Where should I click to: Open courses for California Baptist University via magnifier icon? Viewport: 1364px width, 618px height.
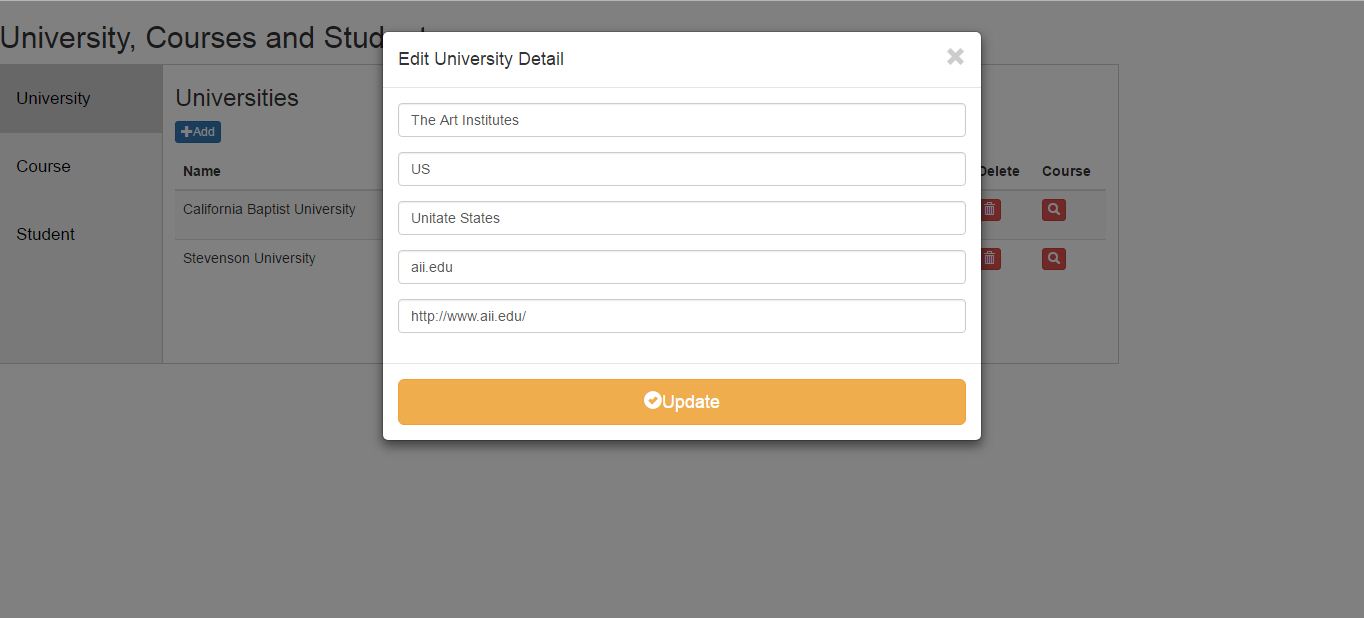pos(1053,209)
